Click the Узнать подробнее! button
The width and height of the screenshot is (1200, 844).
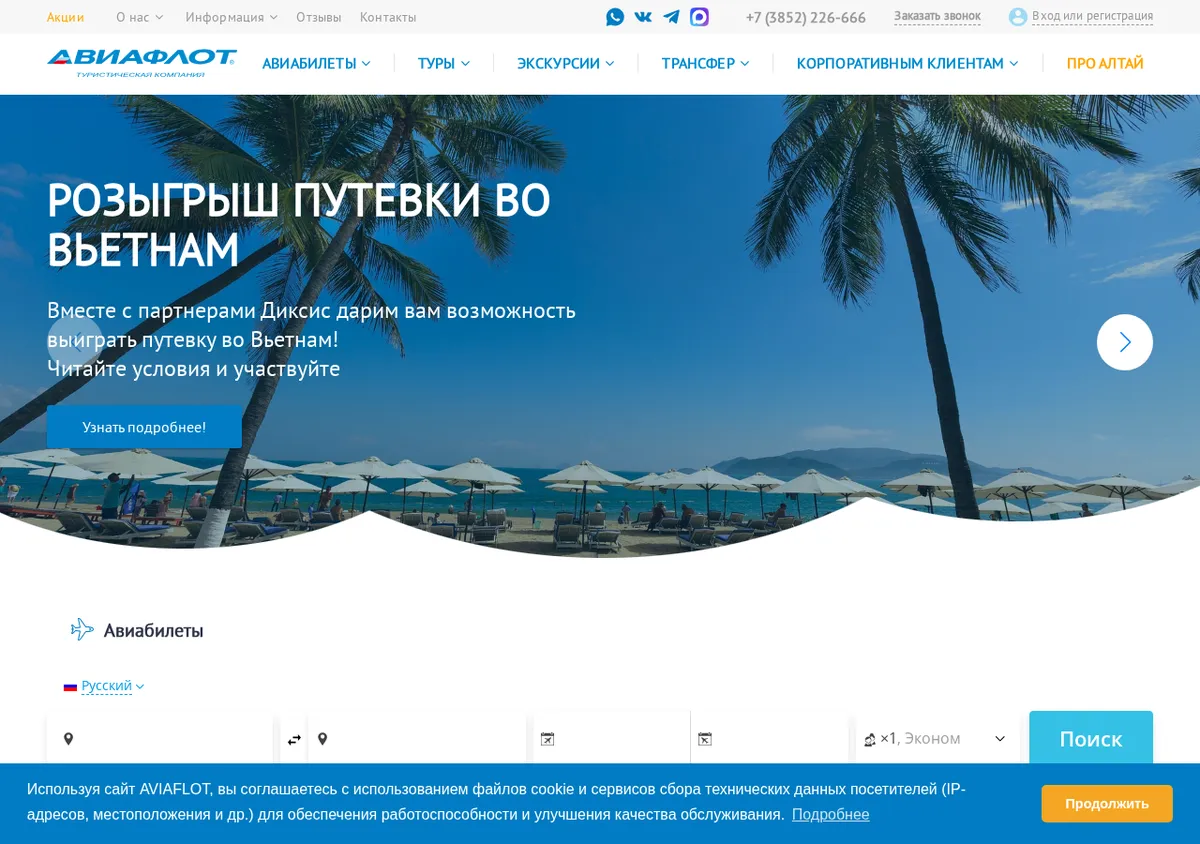point(144,427)
